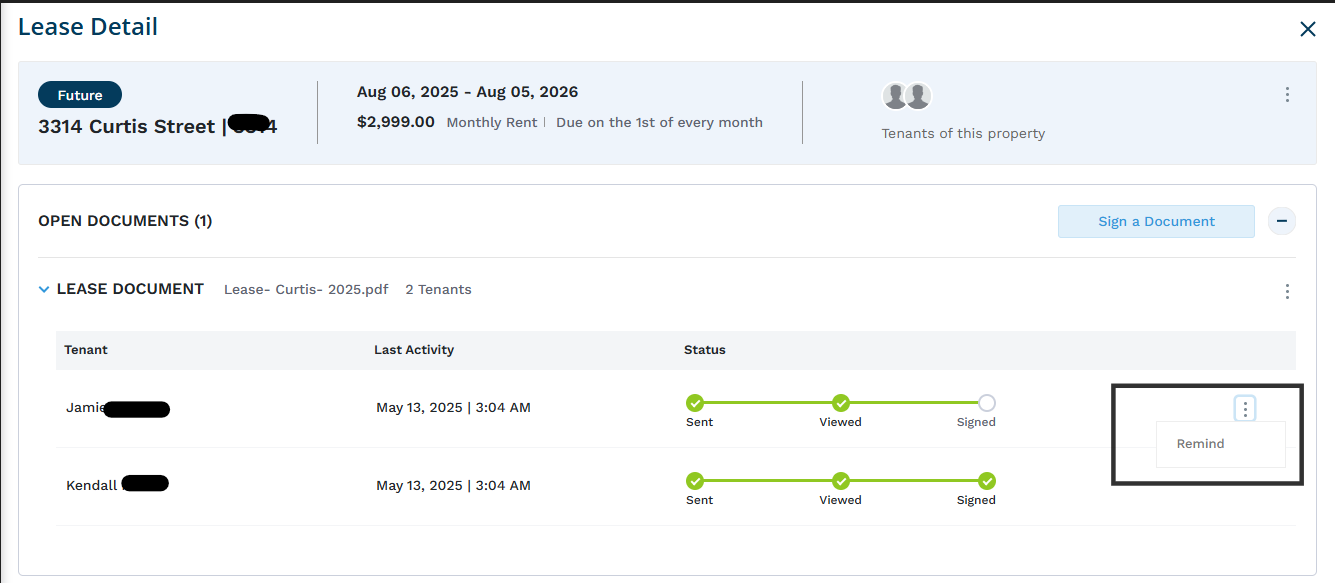
Task: Click the Sign a Document button
Action: point(1156,221)
